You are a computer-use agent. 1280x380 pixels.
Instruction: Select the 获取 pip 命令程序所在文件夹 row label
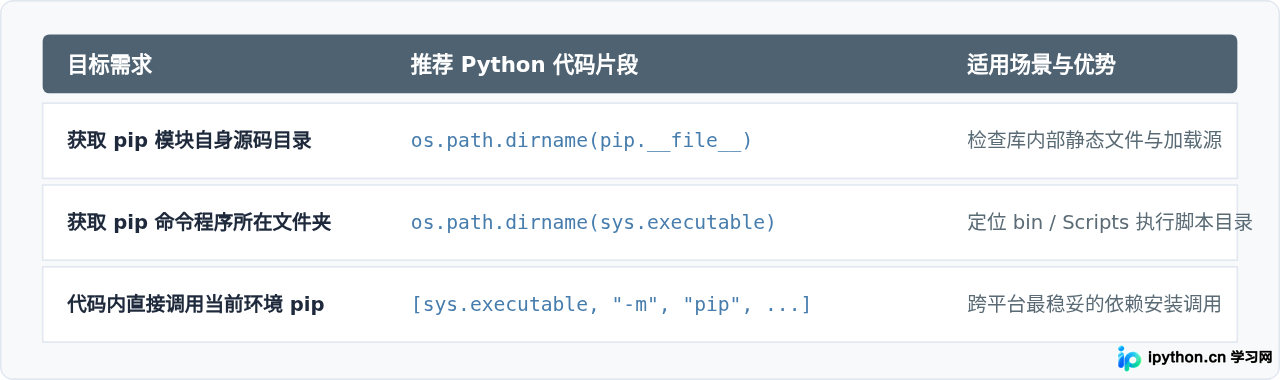[x=199, y=223]
